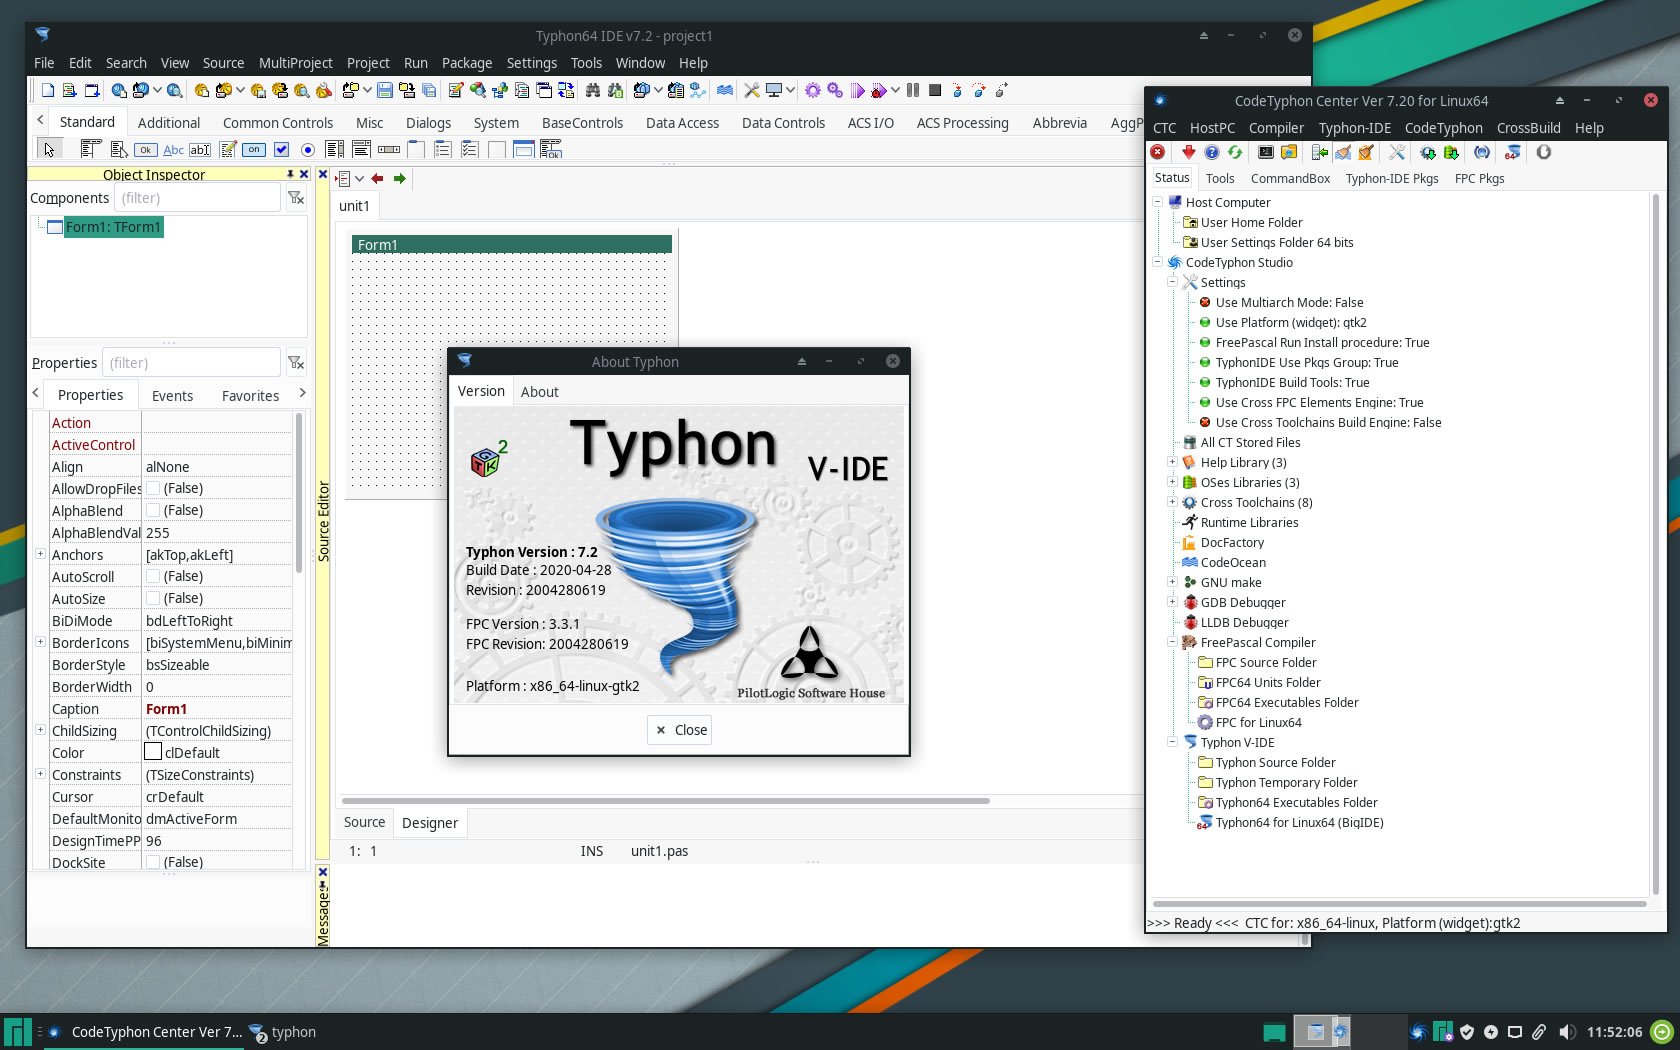The height and width of the screenshot is (1050, 1680).
Task: Open the CodeTyphon Center taskbar button
Action: click(144, 1032)
